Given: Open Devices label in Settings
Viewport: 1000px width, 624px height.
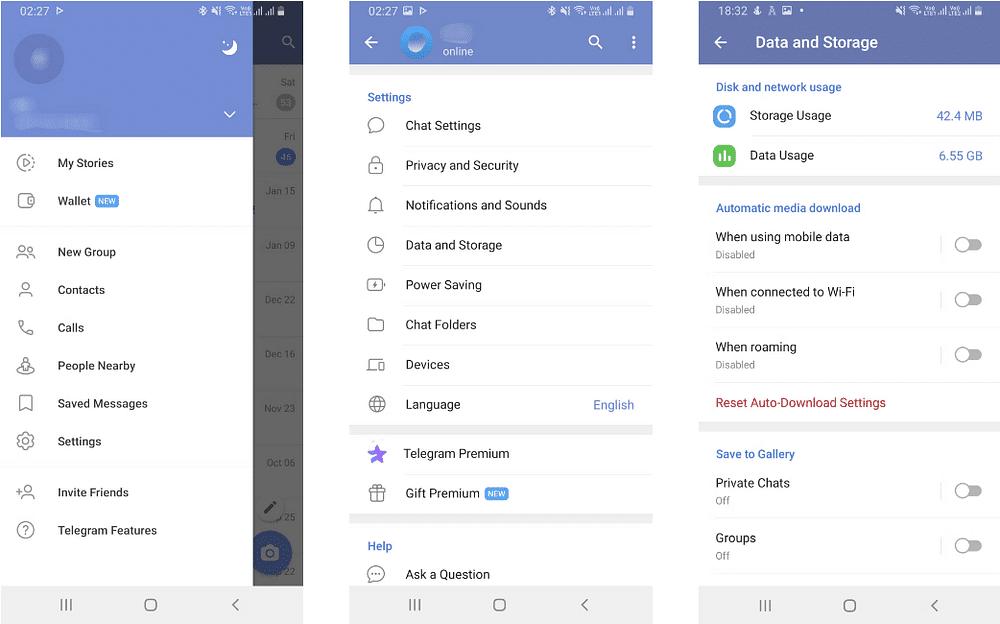Looking at the screenshot, I should pyautogui.click(x=427, y=364).
